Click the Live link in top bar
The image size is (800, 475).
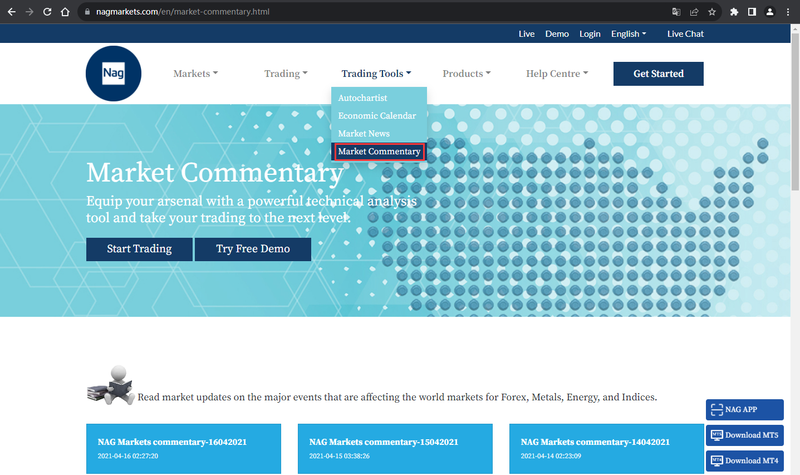pos(526,34)
